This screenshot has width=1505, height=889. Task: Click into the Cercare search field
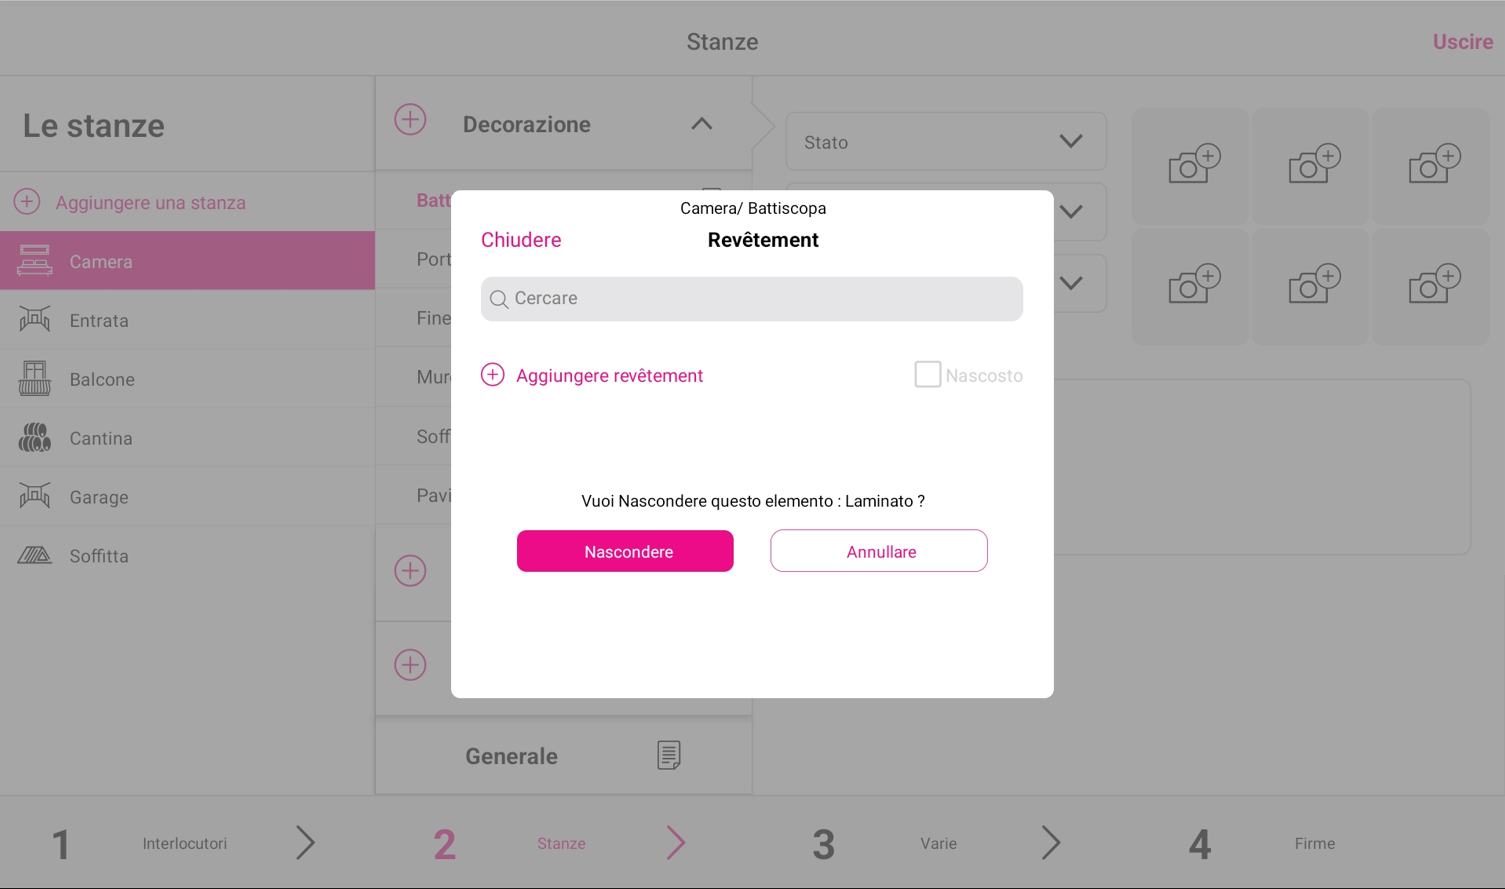(752, 299)
